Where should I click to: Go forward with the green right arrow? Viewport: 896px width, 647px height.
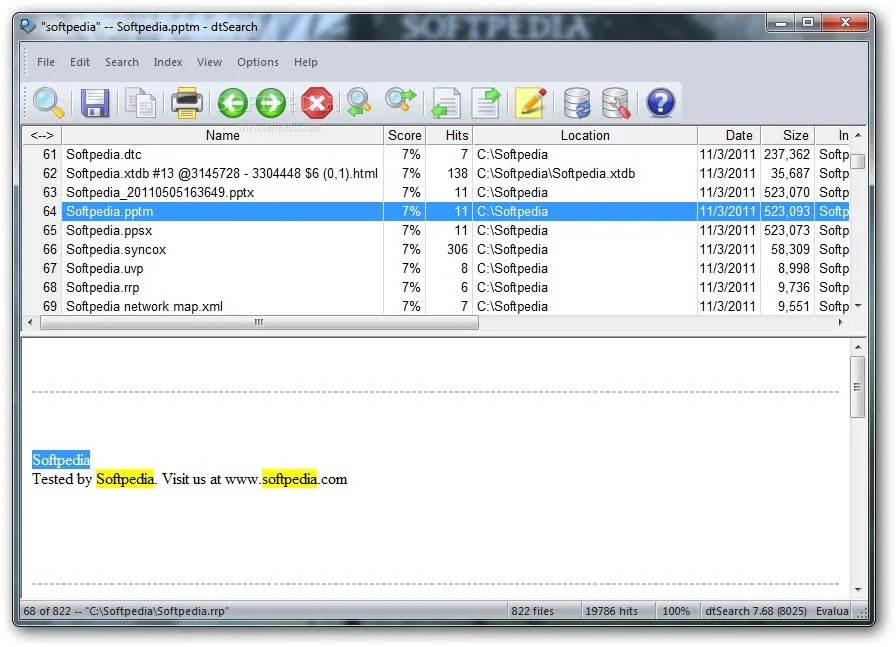coord(270,103)
